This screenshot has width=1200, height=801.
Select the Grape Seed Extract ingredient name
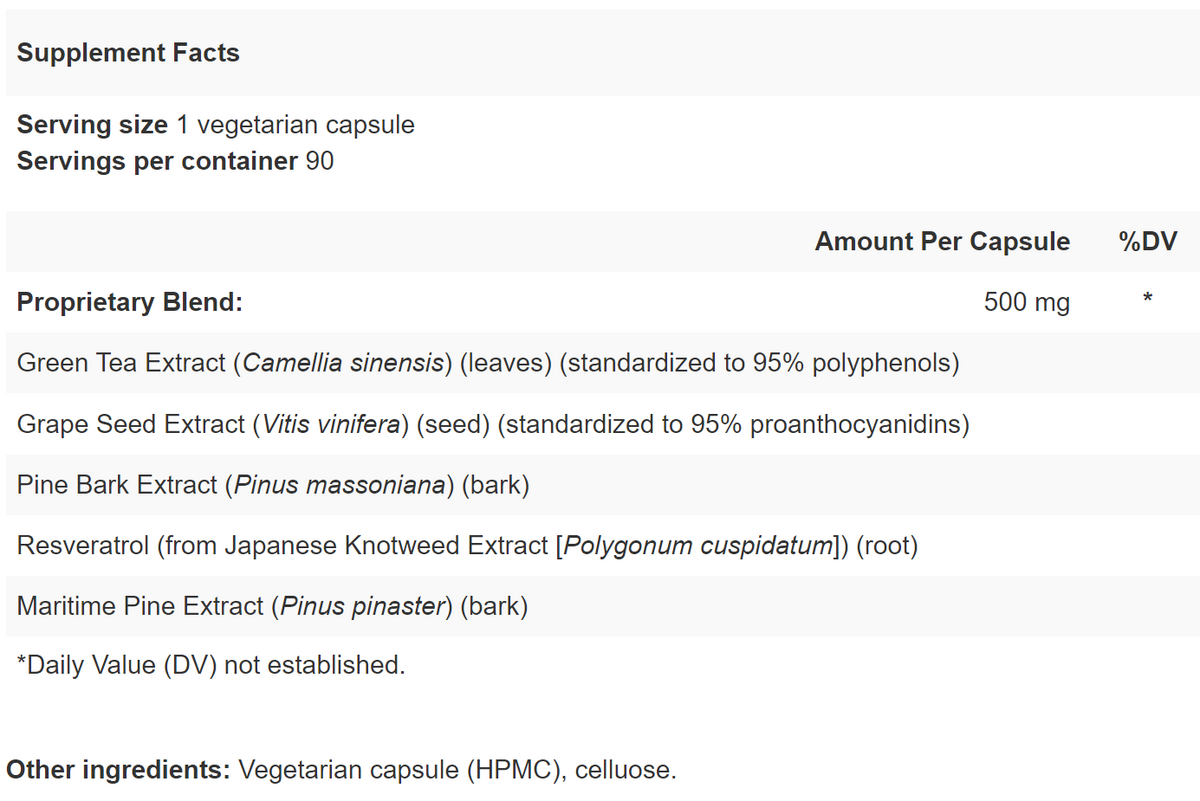pos(130,424)
